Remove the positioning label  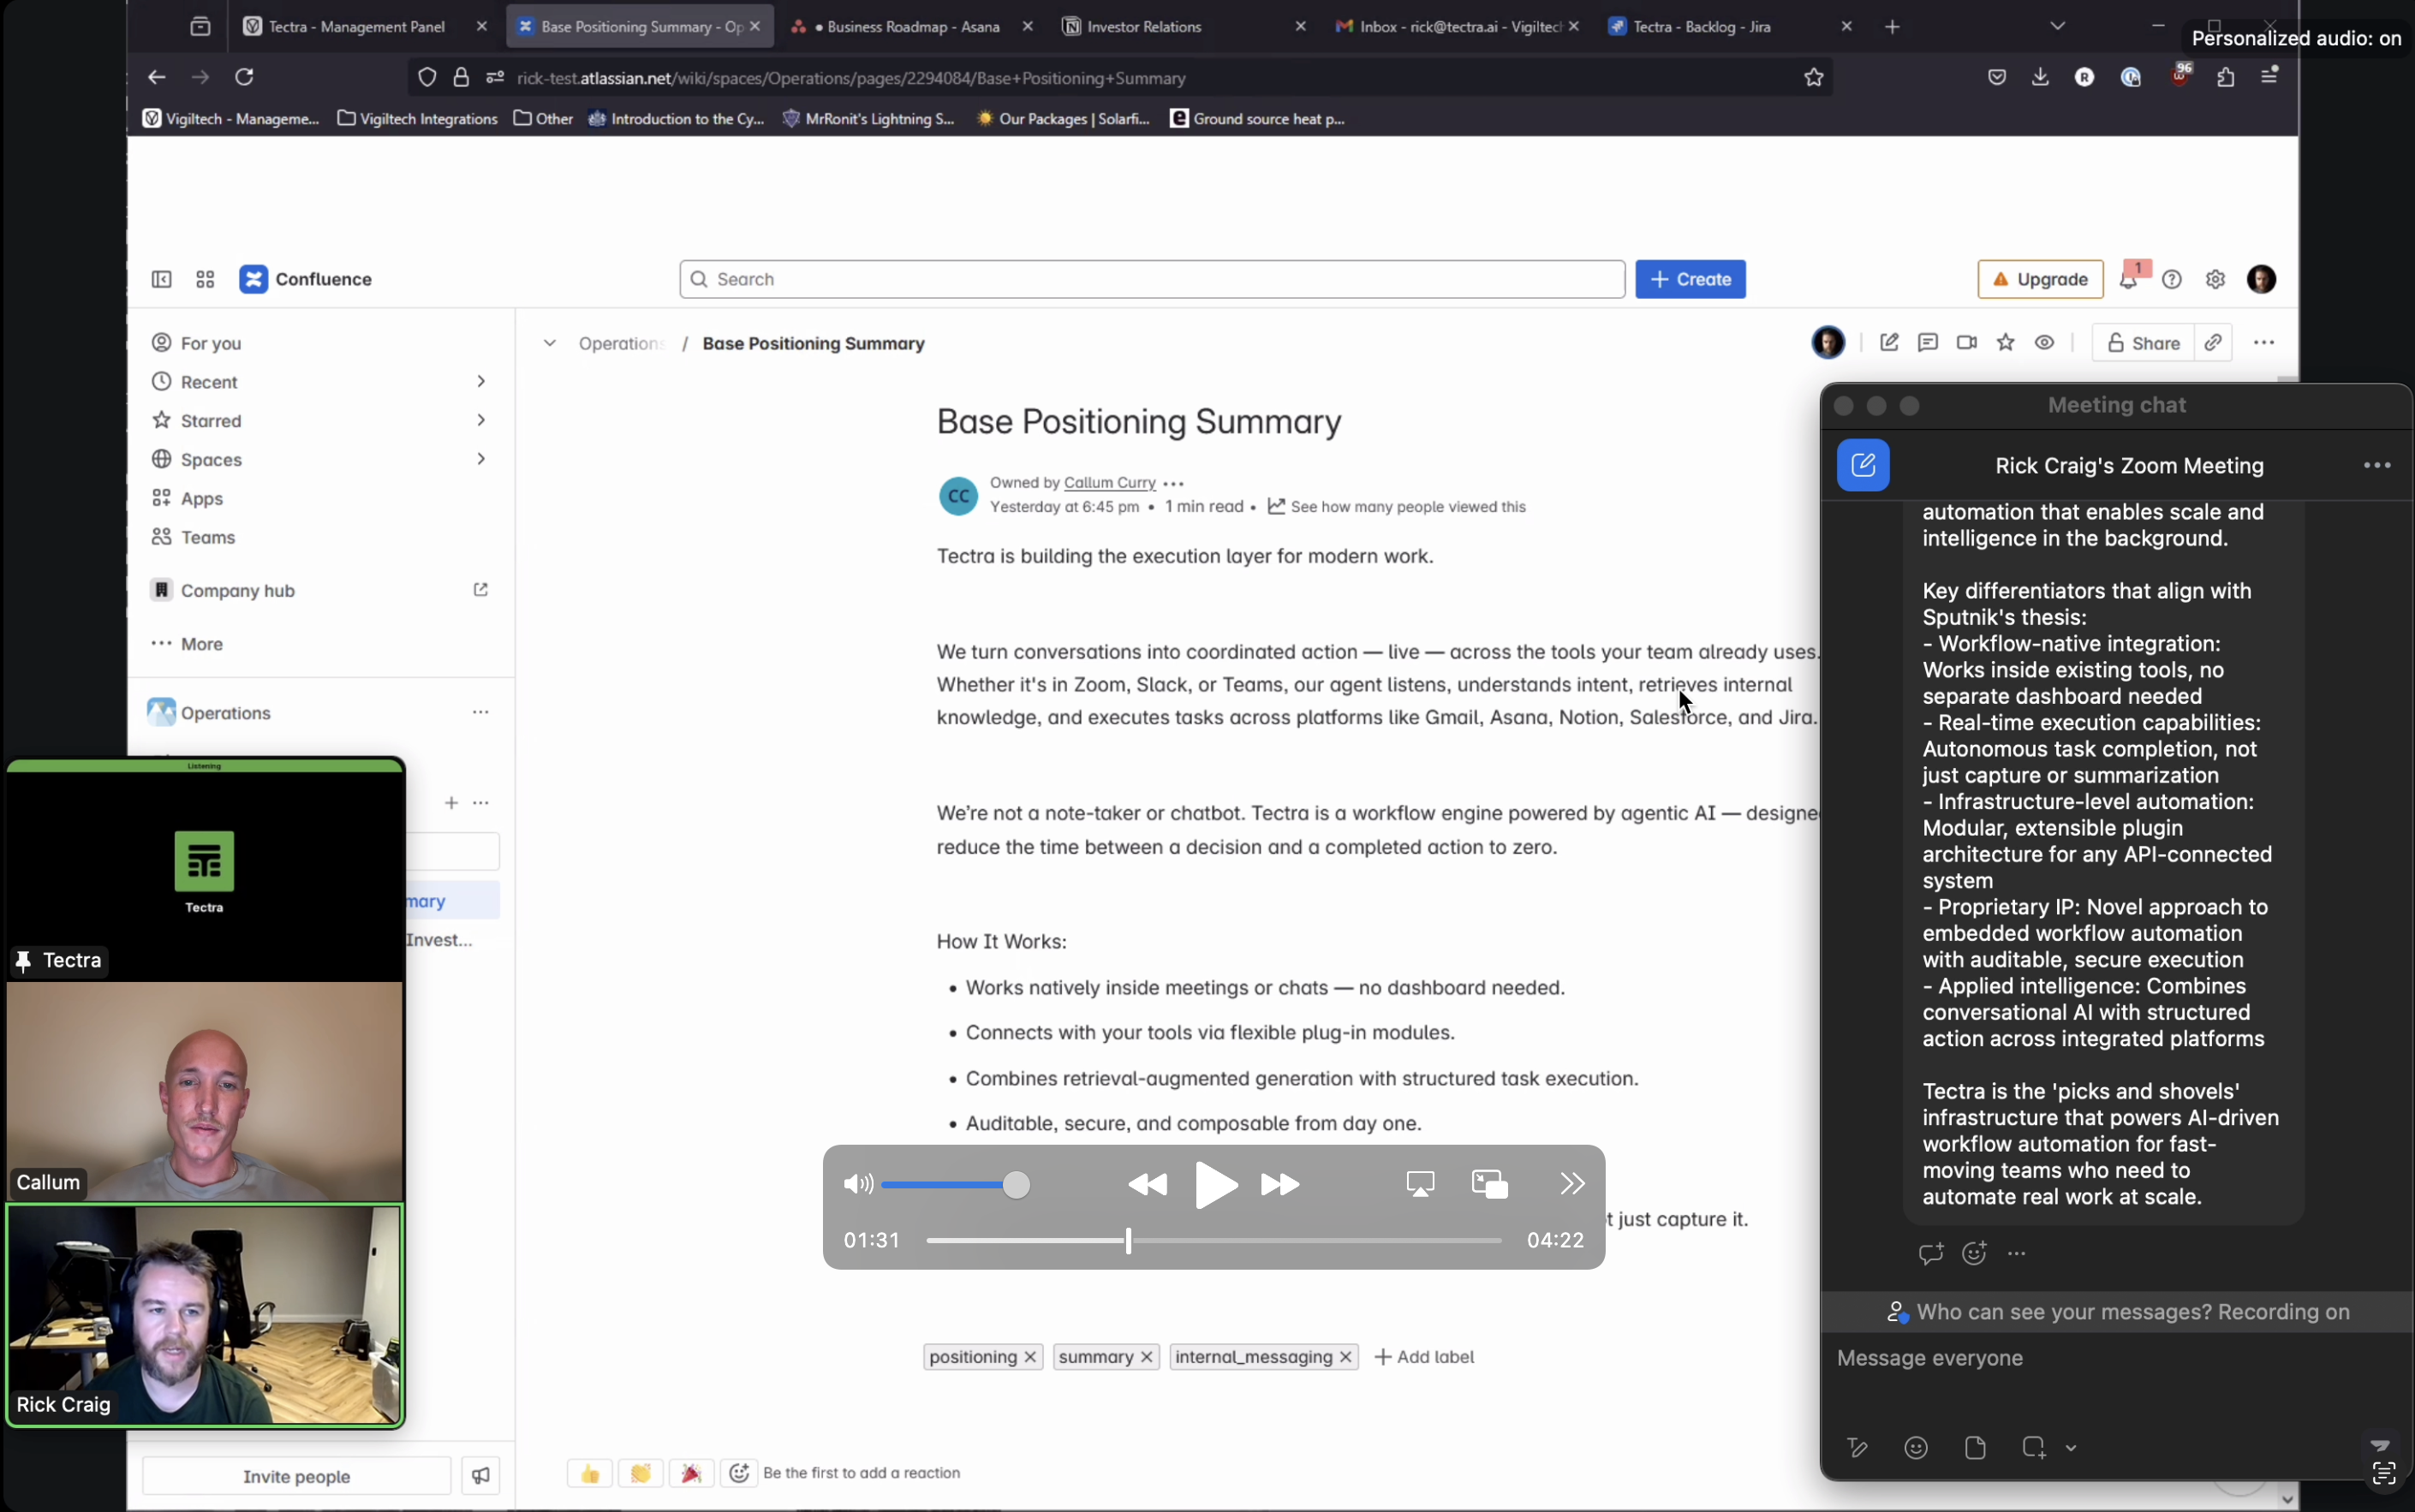click(x=1030, y=1357)
